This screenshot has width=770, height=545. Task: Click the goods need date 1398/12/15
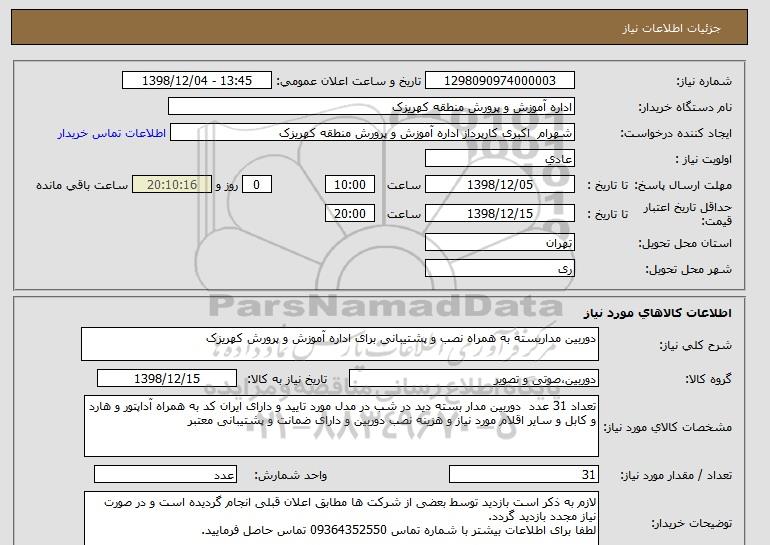[x=167, y=379]
